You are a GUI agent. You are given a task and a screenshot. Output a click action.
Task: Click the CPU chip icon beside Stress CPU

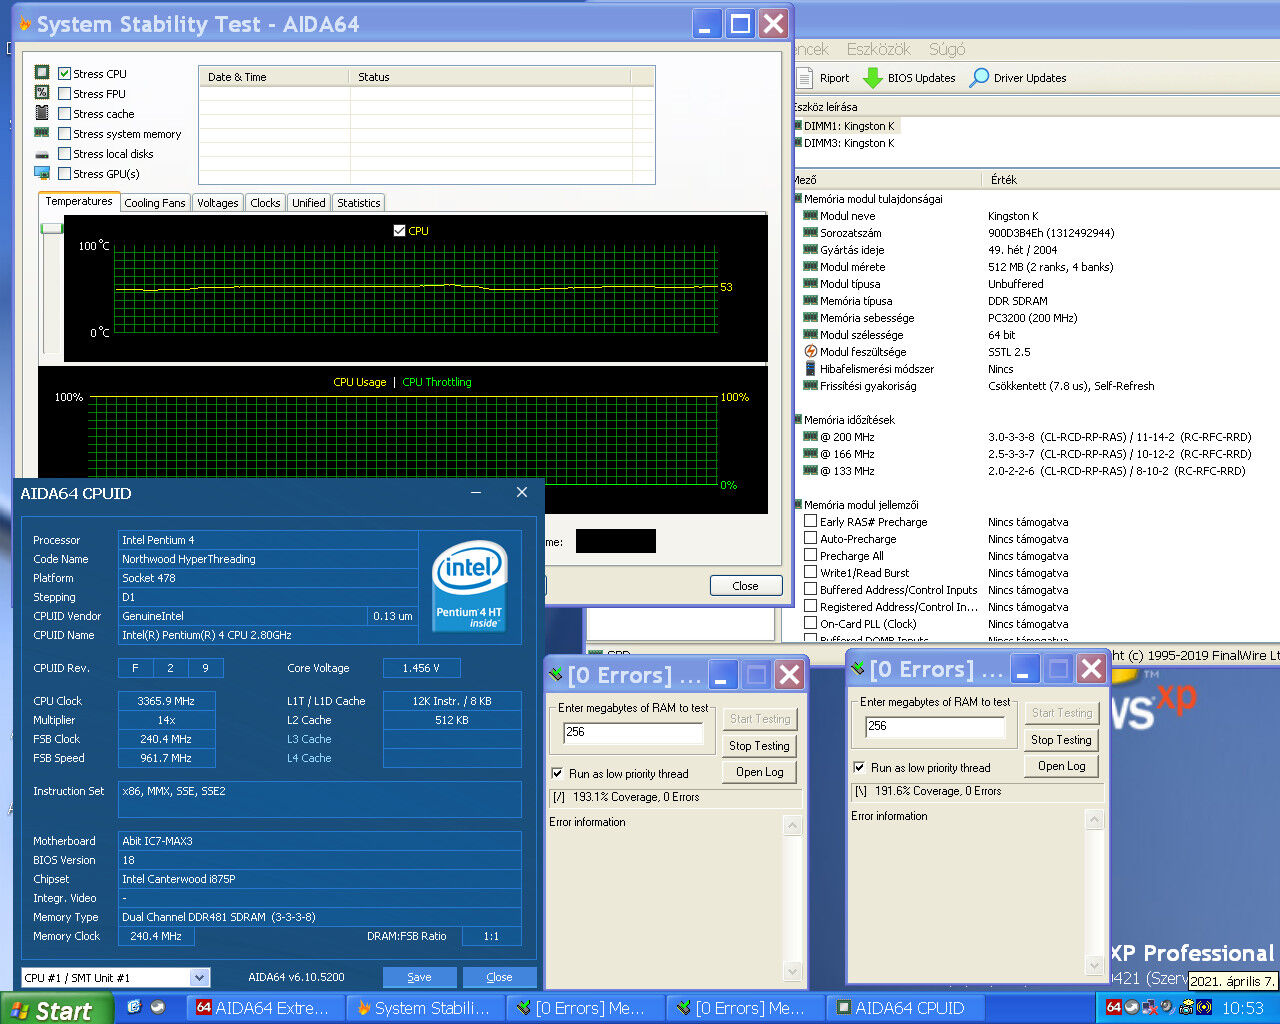[x=42, y=72]
